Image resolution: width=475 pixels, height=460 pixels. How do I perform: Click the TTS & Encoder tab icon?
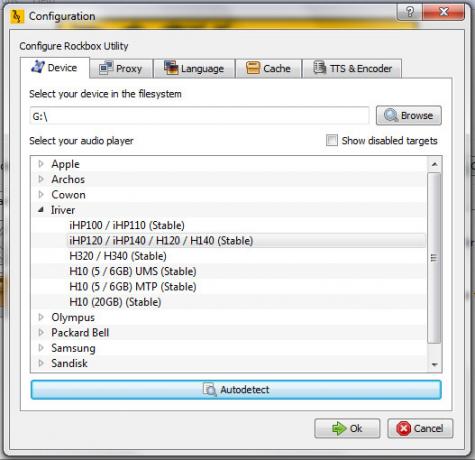(319, 67)
